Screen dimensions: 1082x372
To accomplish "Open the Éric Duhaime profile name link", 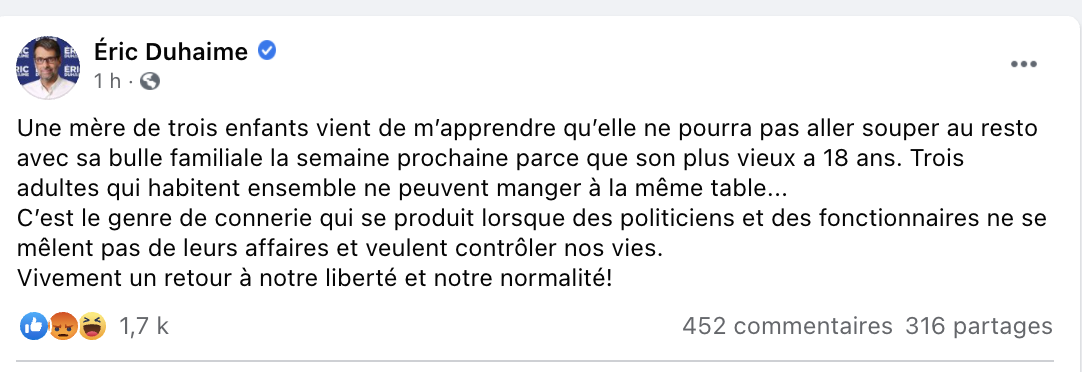I will point(170,51).
